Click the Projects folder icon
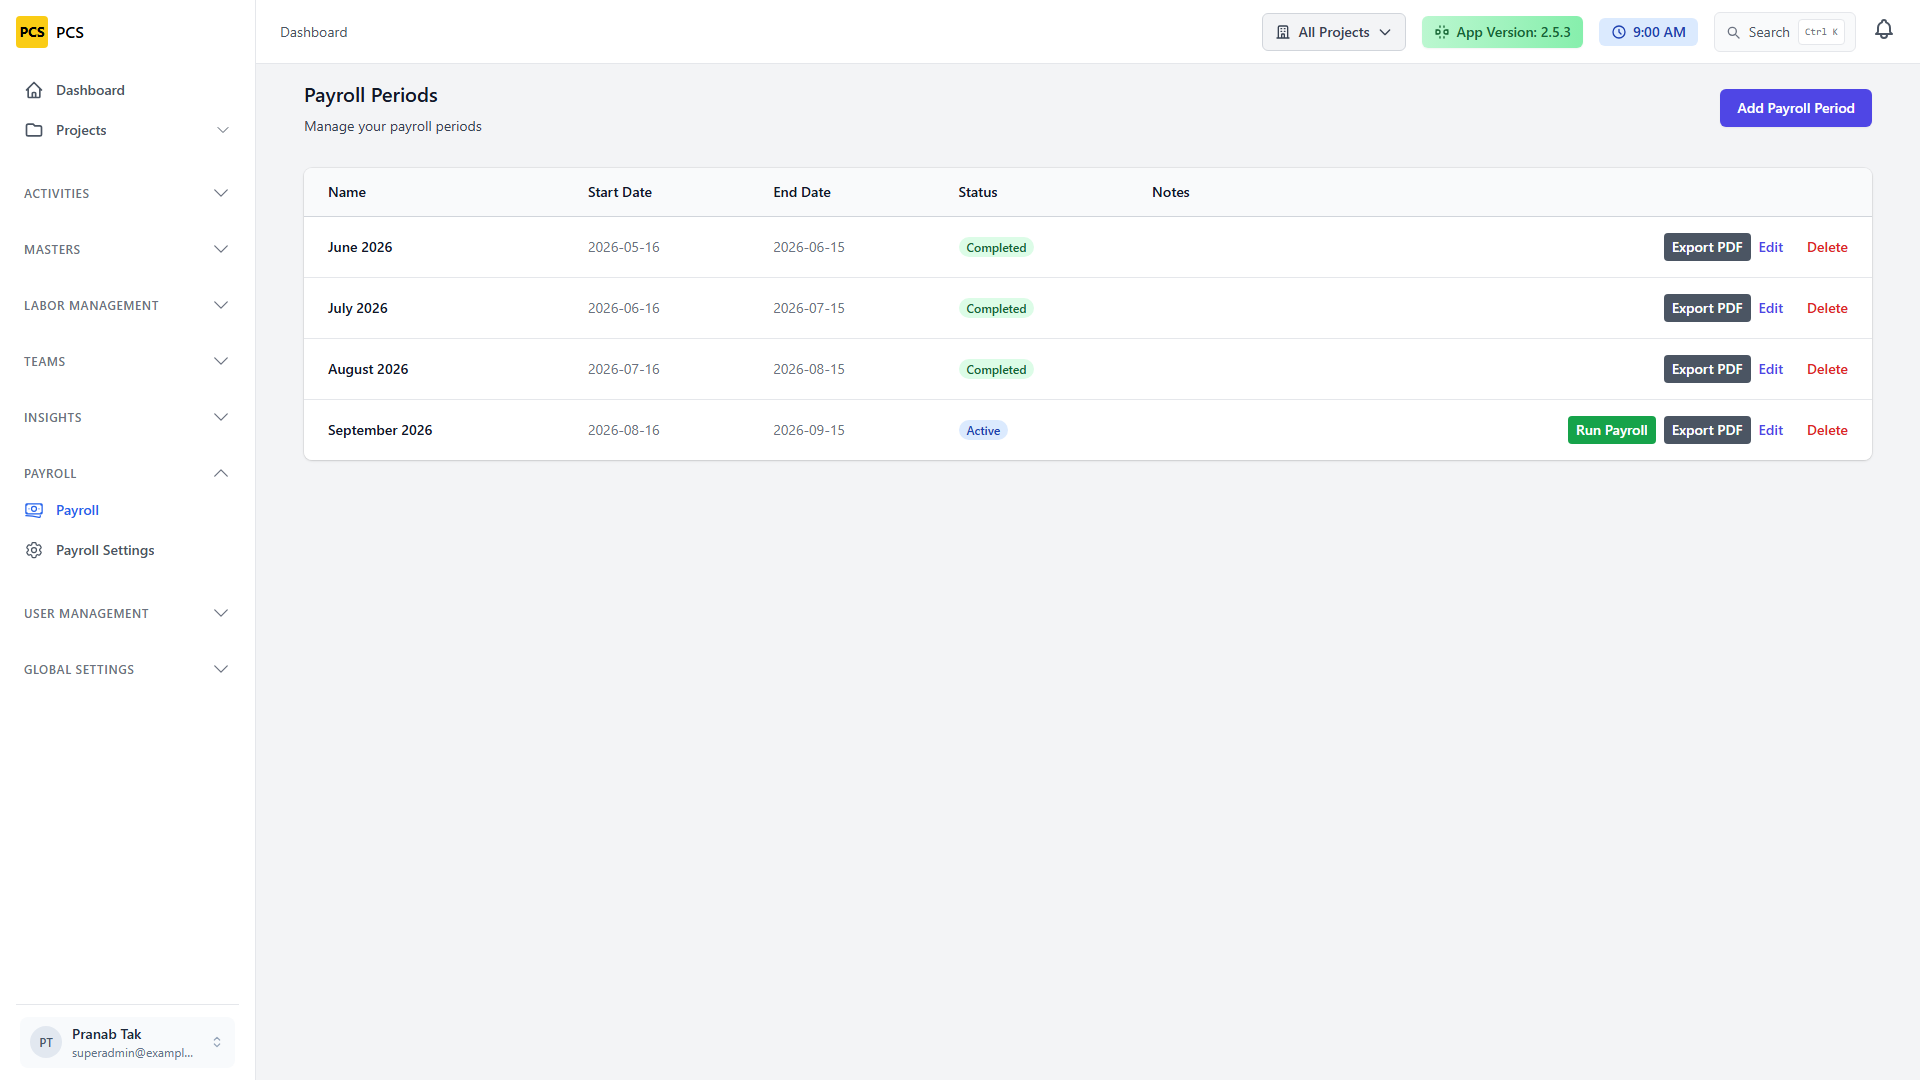This screenshot has width=1920, height=1080. coord(34,130)
